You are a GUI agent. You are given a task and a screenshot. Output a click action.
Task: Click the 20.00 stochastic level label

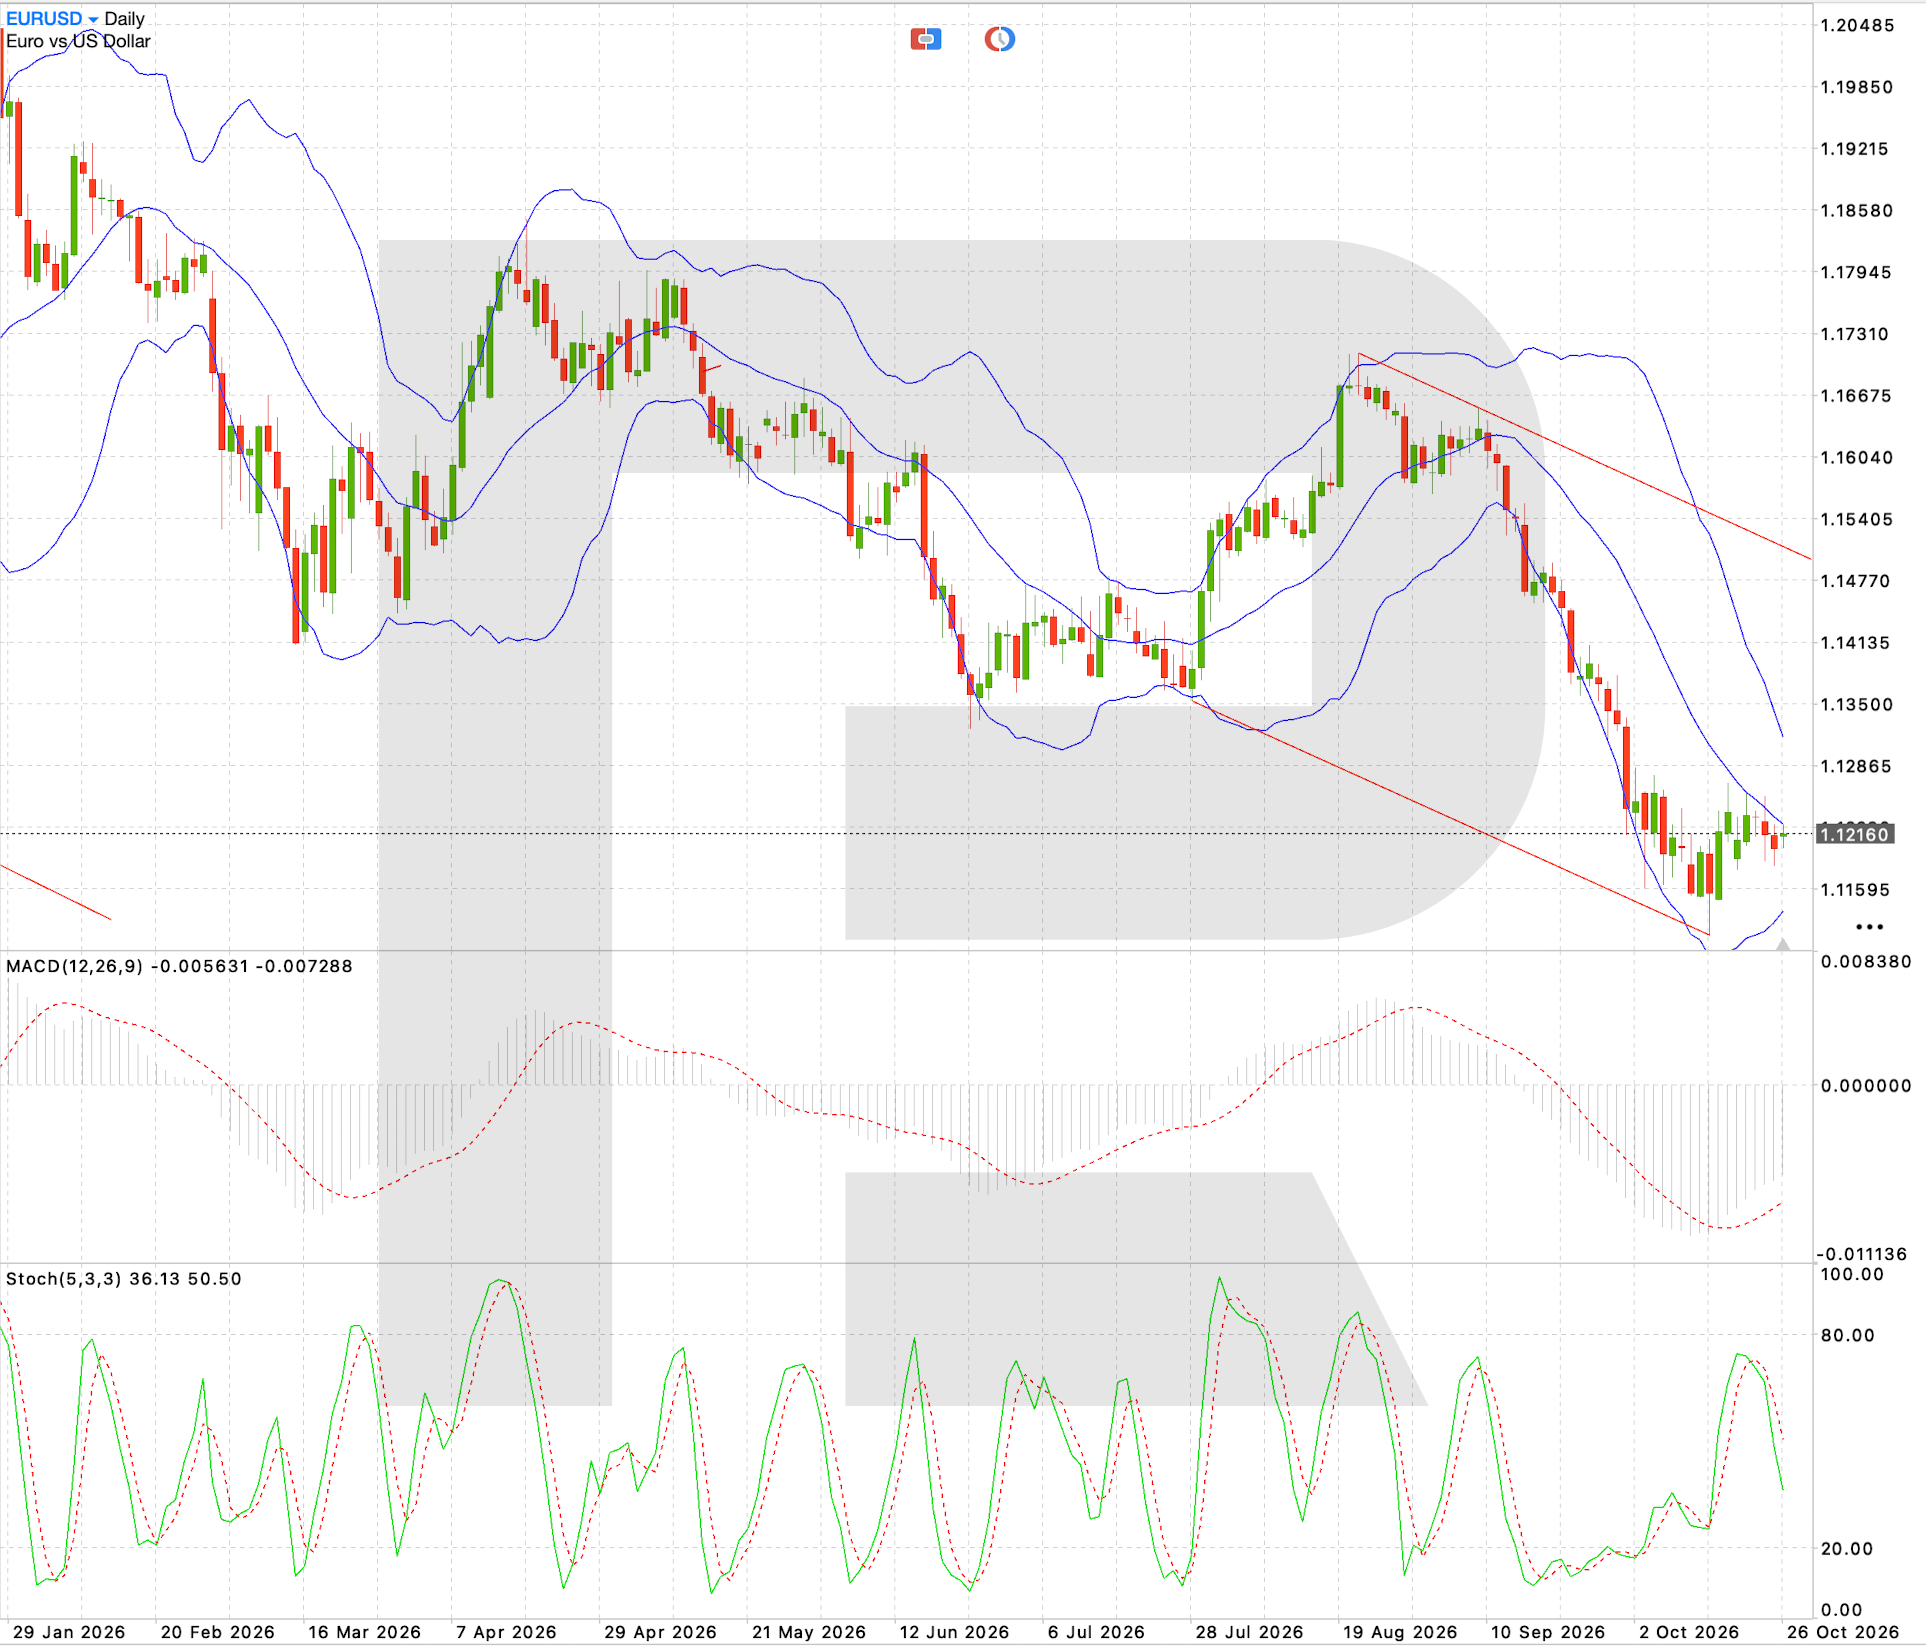(x=1847, y=1548)
